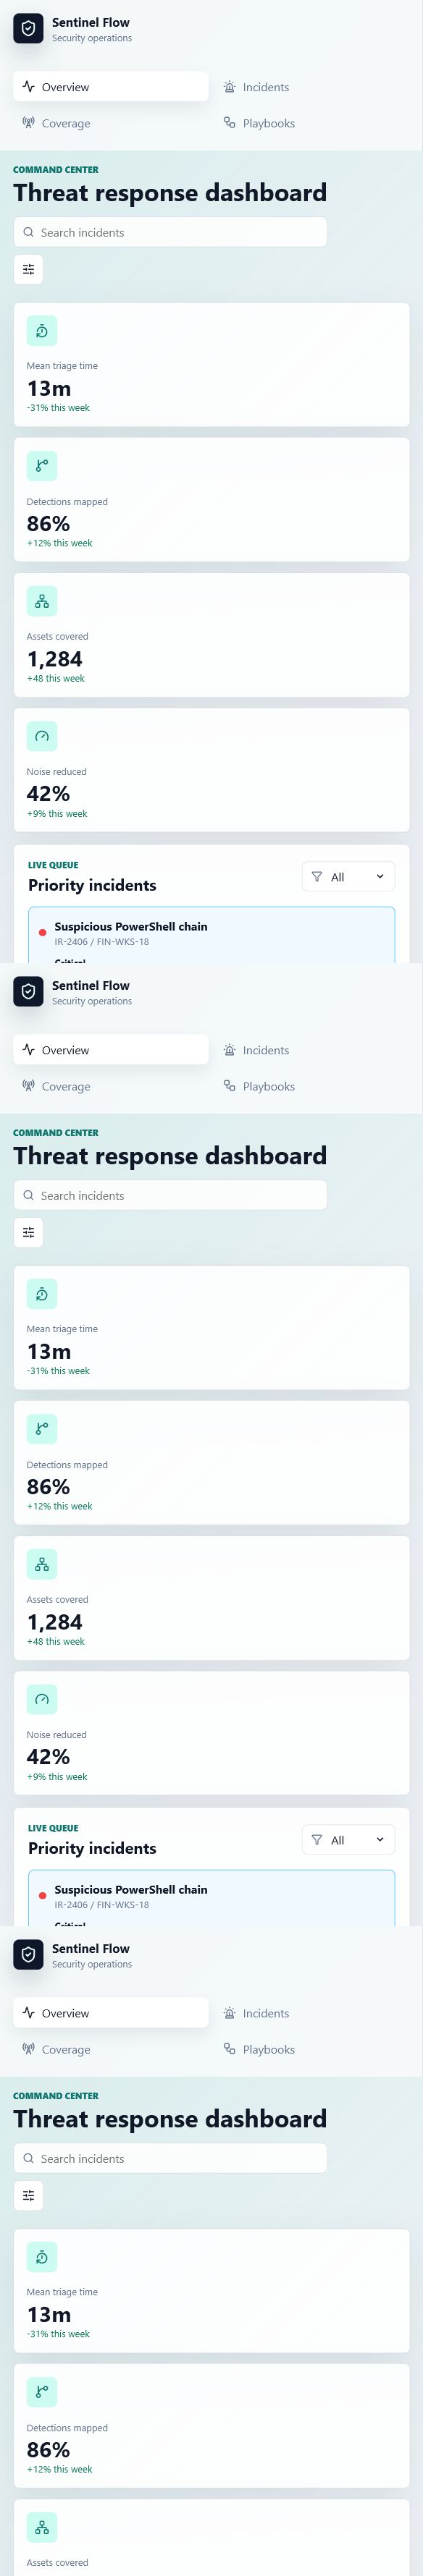Click the 42% noise value in middle copy
Viewport: 423px width, 2576px height.
[x=48, y=1757]
